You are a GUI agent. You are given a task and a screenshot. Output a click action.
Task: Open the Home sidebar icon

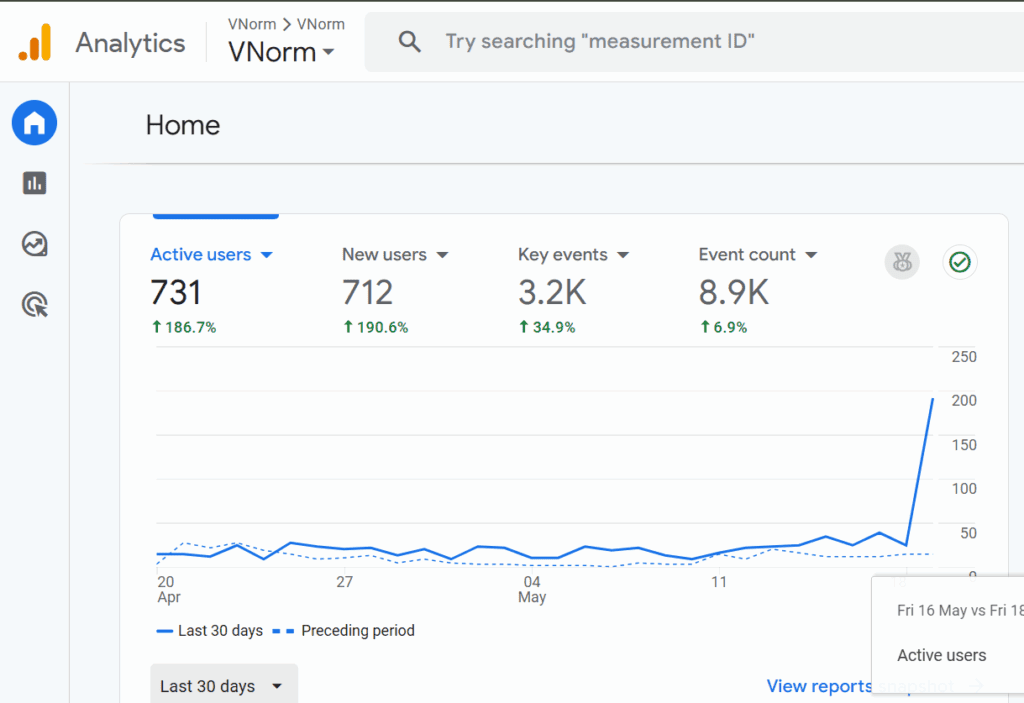35,123
